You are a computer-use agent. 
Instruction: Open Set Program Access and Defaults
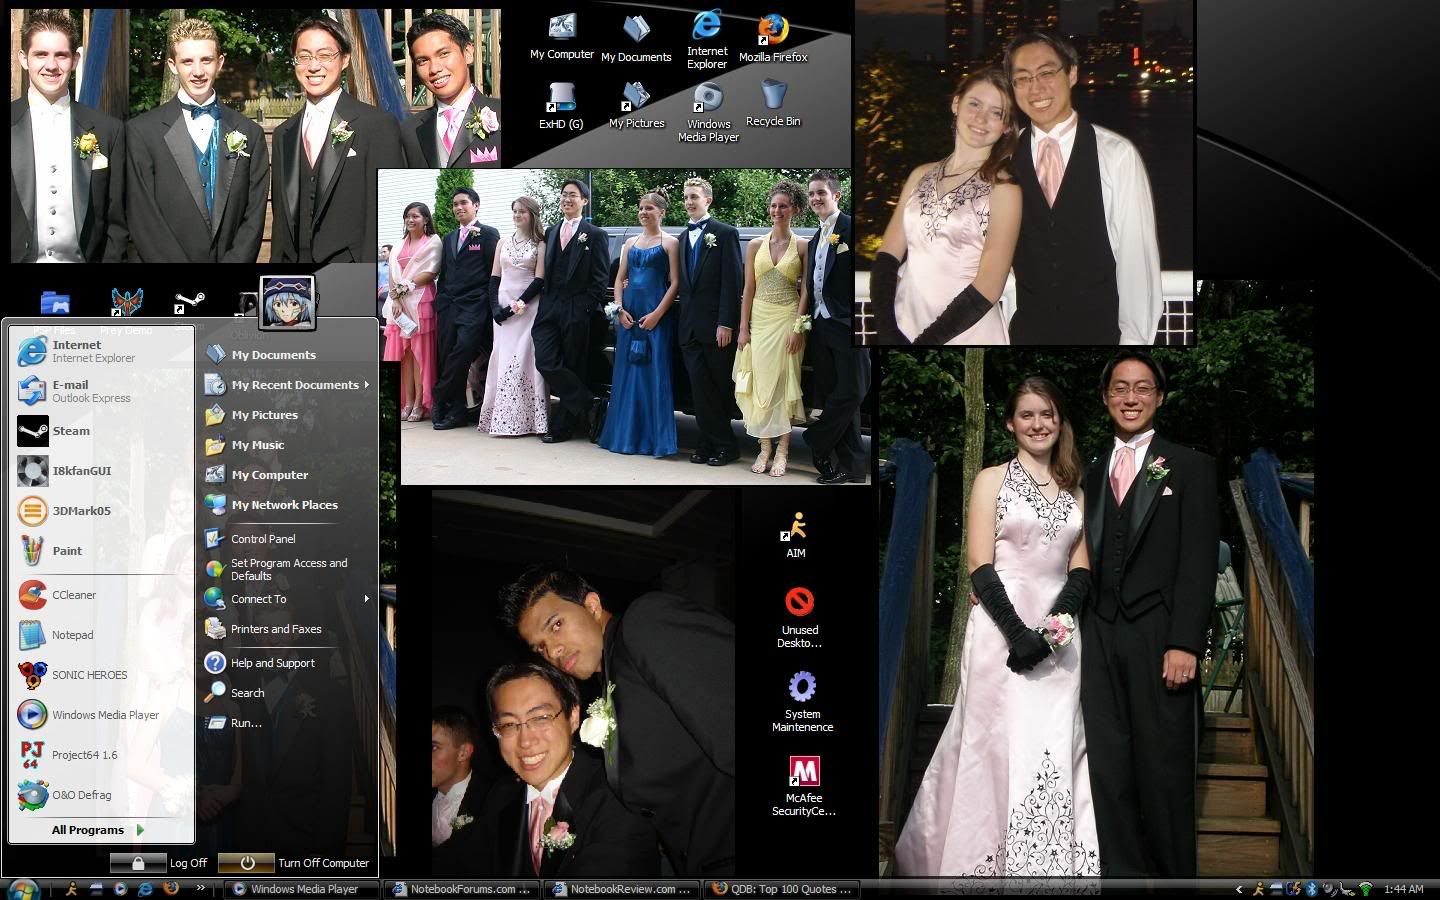click(x=287, y=569)
